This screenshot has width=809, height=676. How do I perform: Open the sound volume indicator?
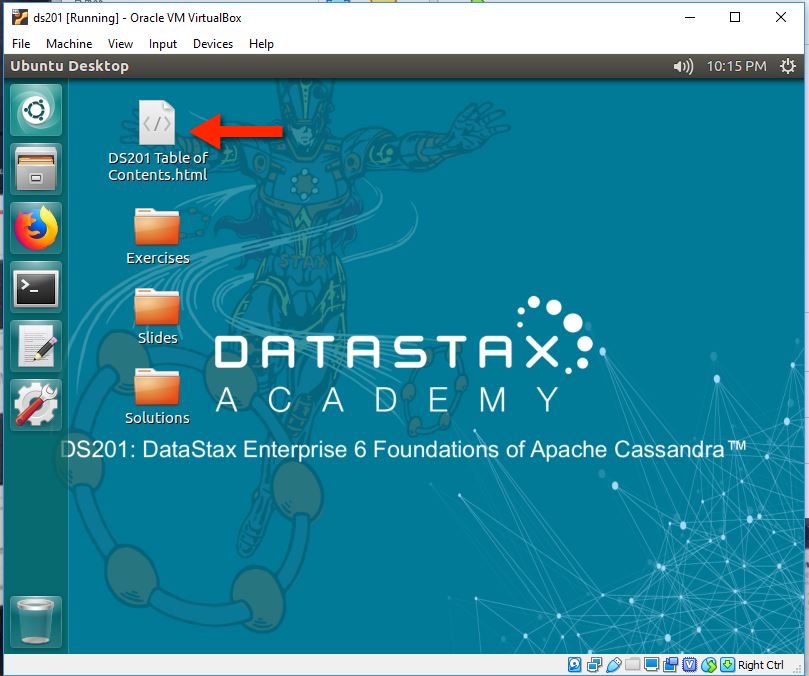click(x=683, y=66)
